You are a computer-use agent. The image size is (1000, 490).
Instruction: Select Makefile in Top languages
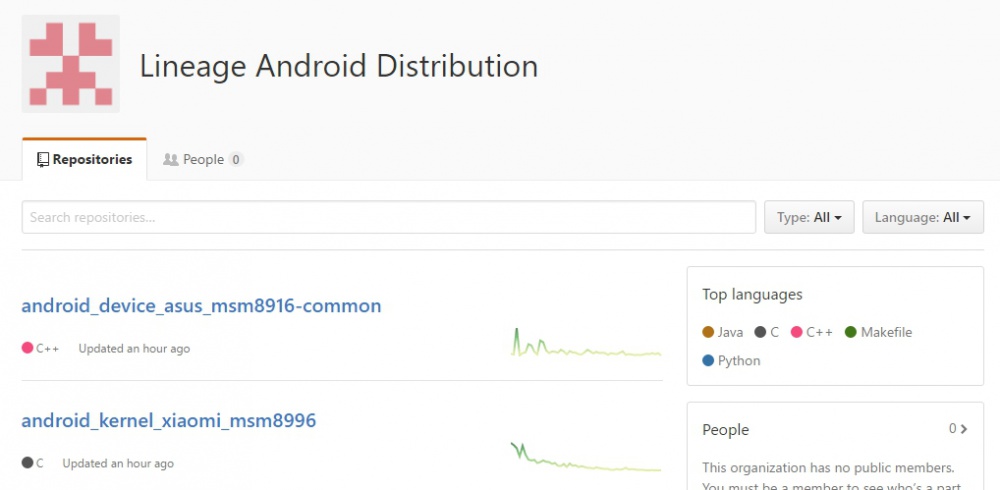(879, 332)
